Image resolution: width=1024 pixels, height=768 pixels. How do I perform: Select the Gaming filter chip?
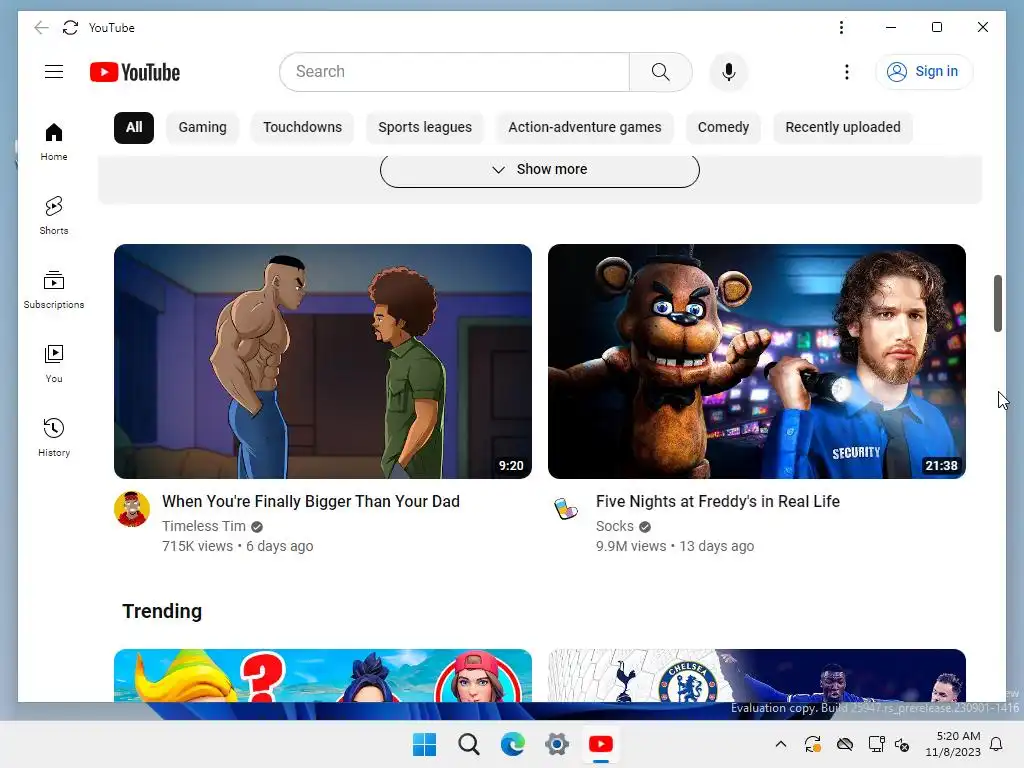[x=202, y=127]
